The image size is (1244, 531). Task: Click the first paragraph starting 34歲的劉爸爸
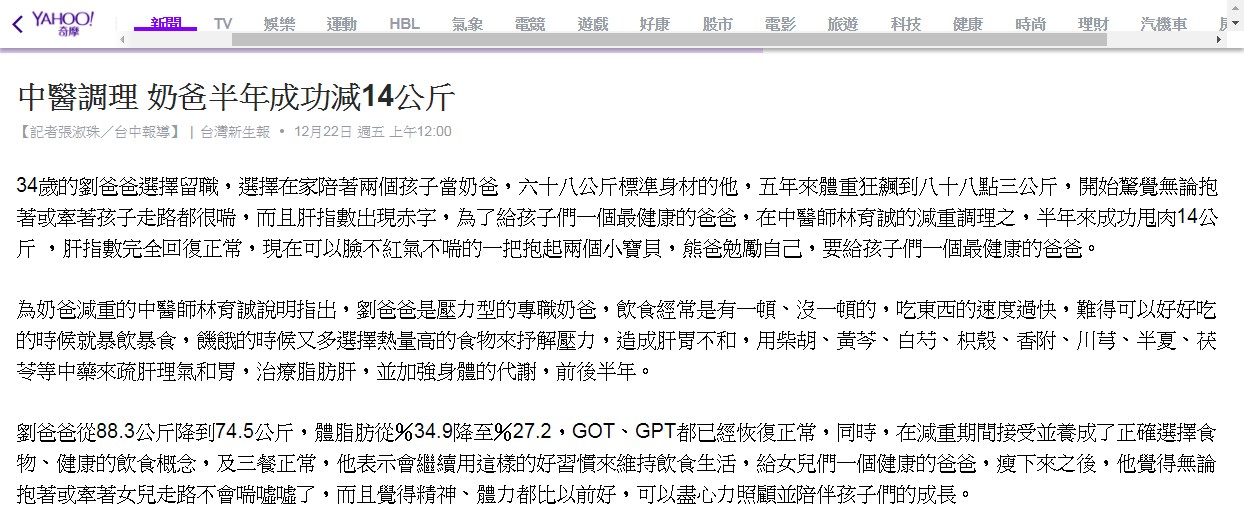tap(618, 217)
